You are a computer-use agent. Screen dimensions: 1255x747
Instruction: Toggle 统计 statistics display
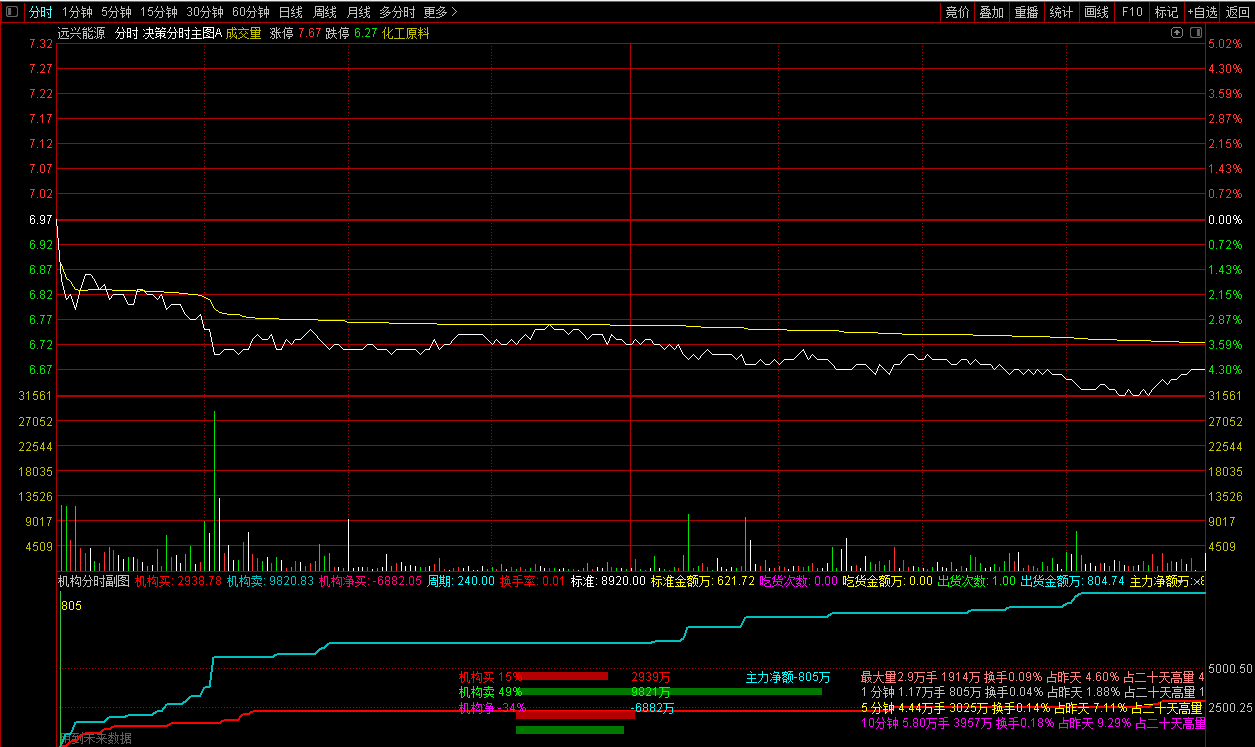tap(1061, 12)
